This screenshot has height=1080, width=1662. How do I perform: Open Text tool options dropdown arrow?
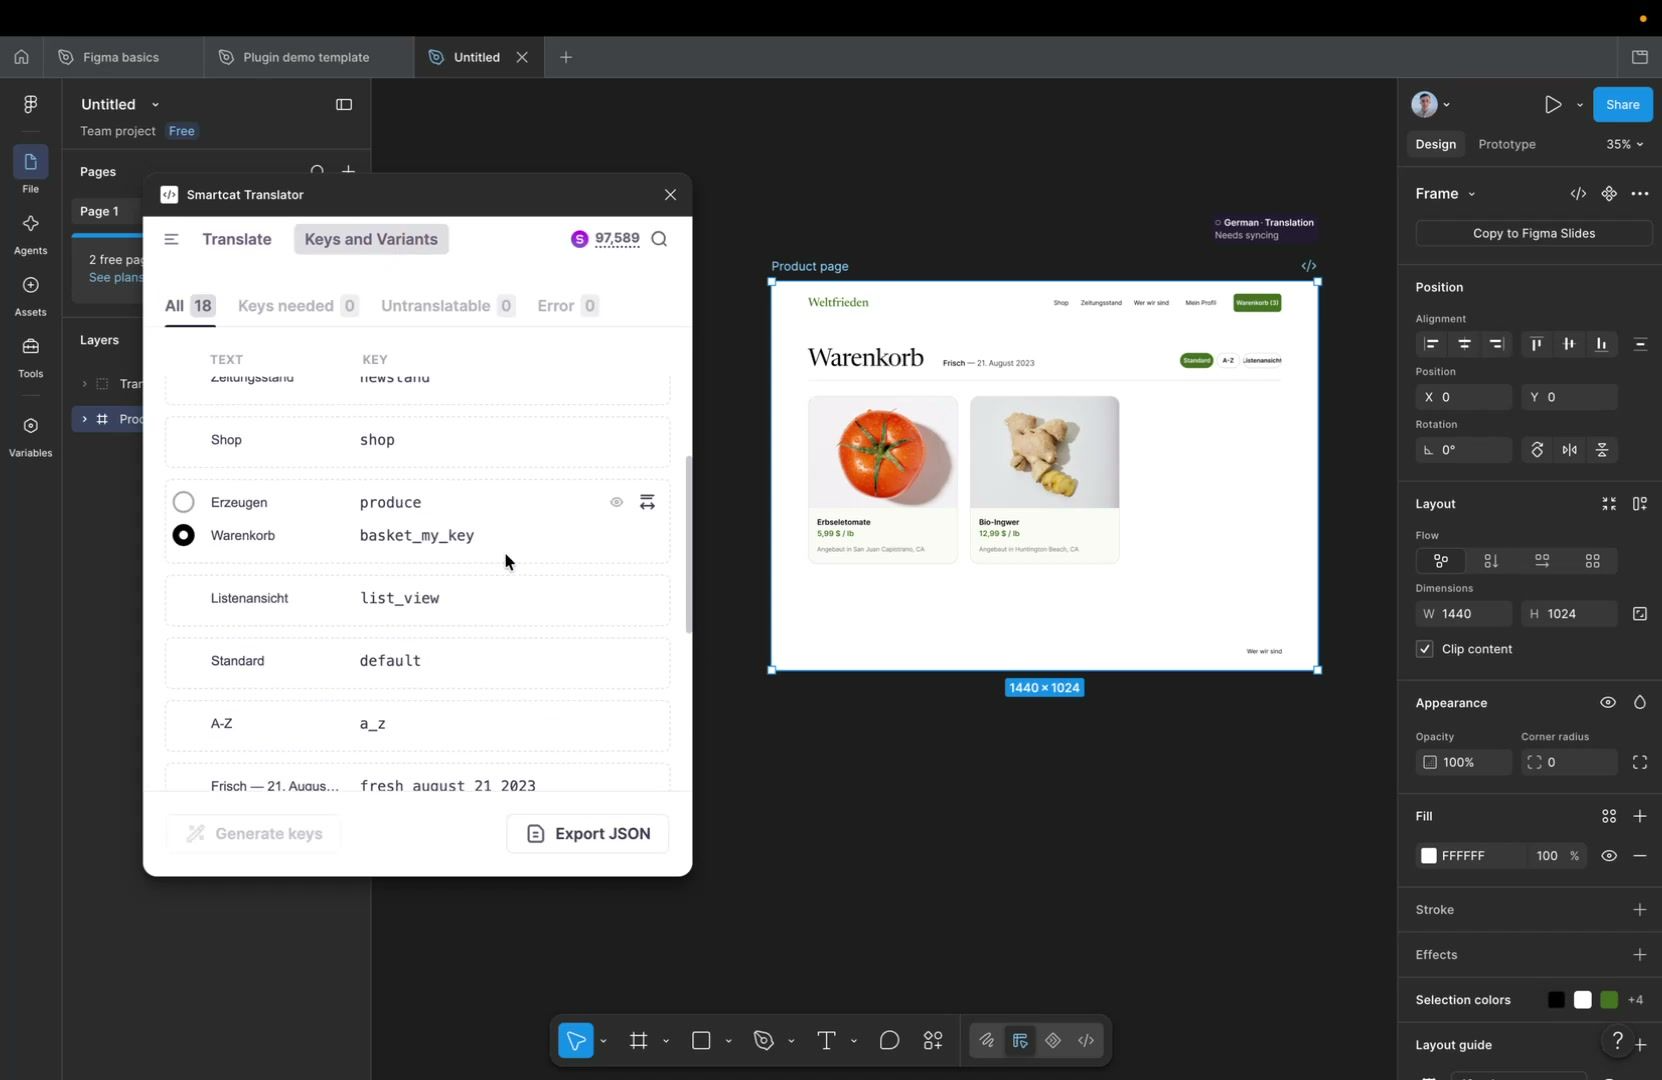coord(854,1042)
